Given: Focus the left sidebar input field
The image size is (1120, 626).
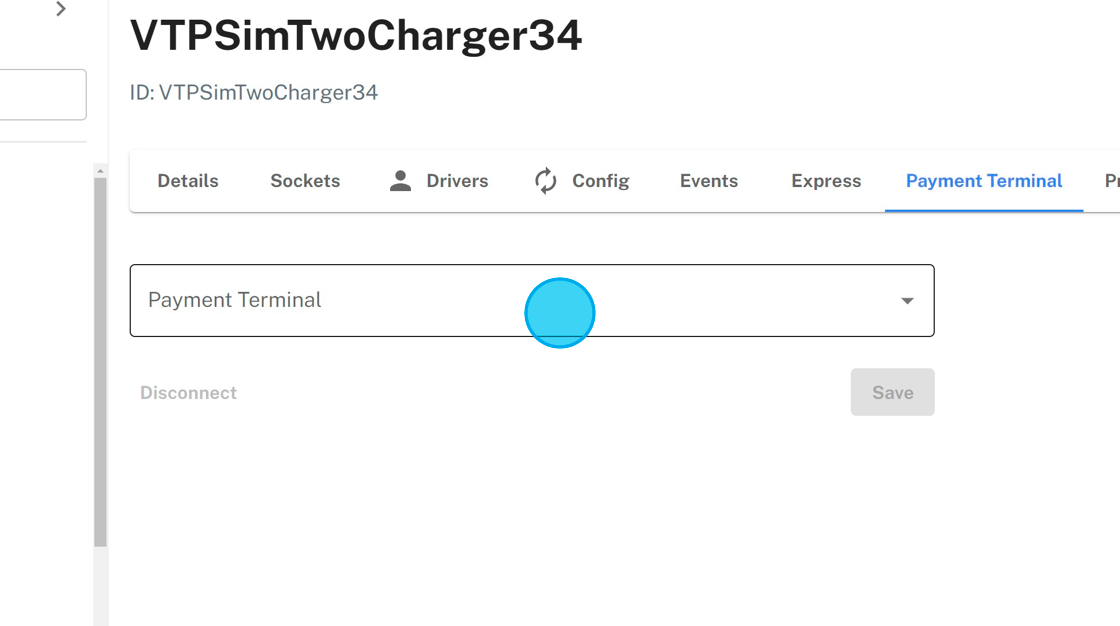Looking at the screenshot, I should coord(42,95).
